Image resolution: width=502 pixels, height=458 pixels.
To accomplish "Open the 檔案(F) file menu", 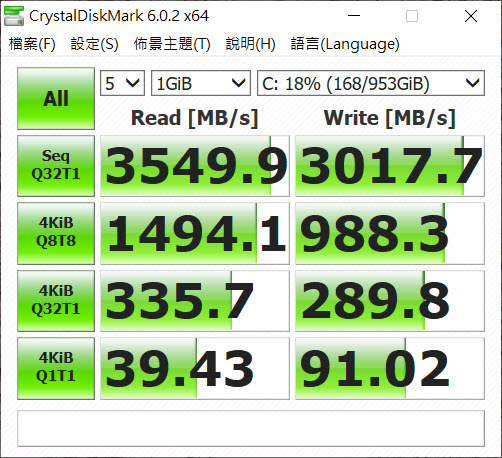I will click(x=32, y=44).
